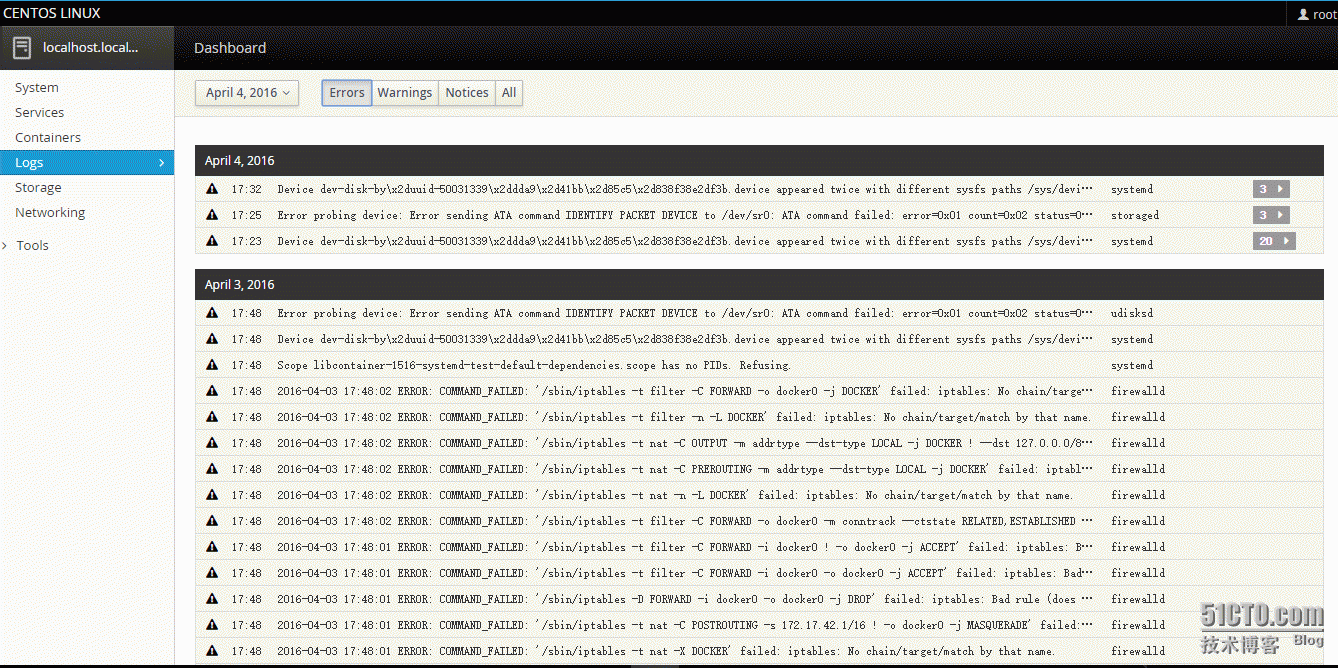
Task: Click warning icon of POSTROUTING MASQUERADE entry
Action: coord(212,625)
